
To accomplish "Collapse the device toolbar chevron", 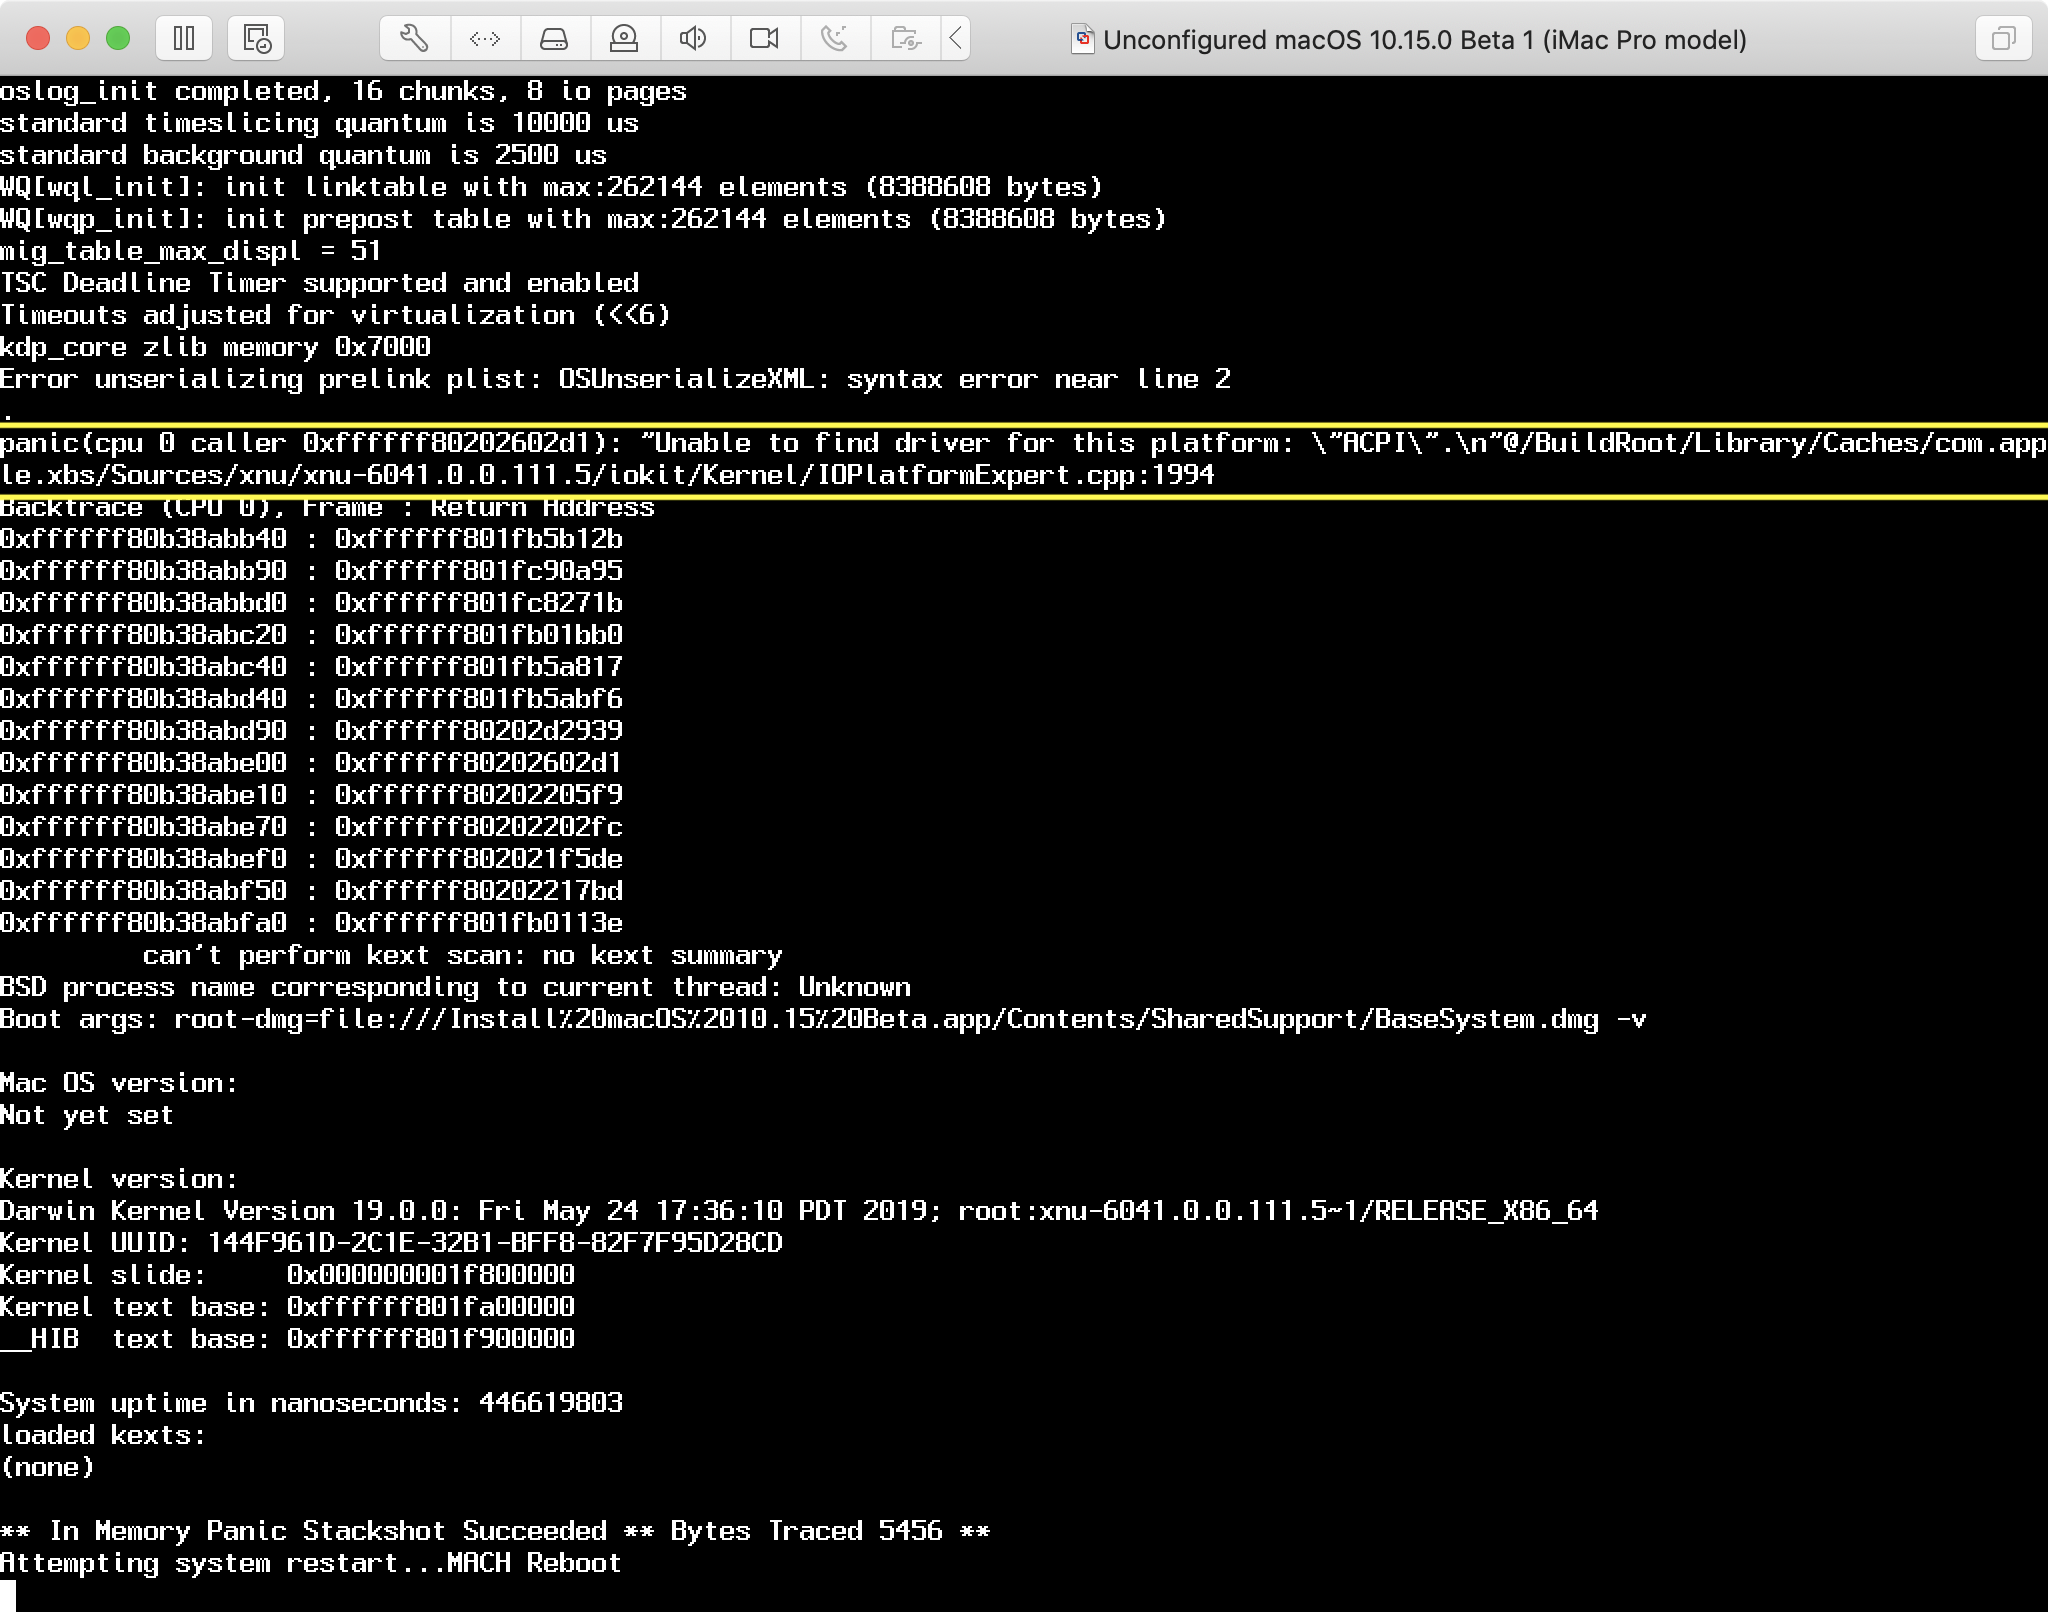I will click(955, 39).
